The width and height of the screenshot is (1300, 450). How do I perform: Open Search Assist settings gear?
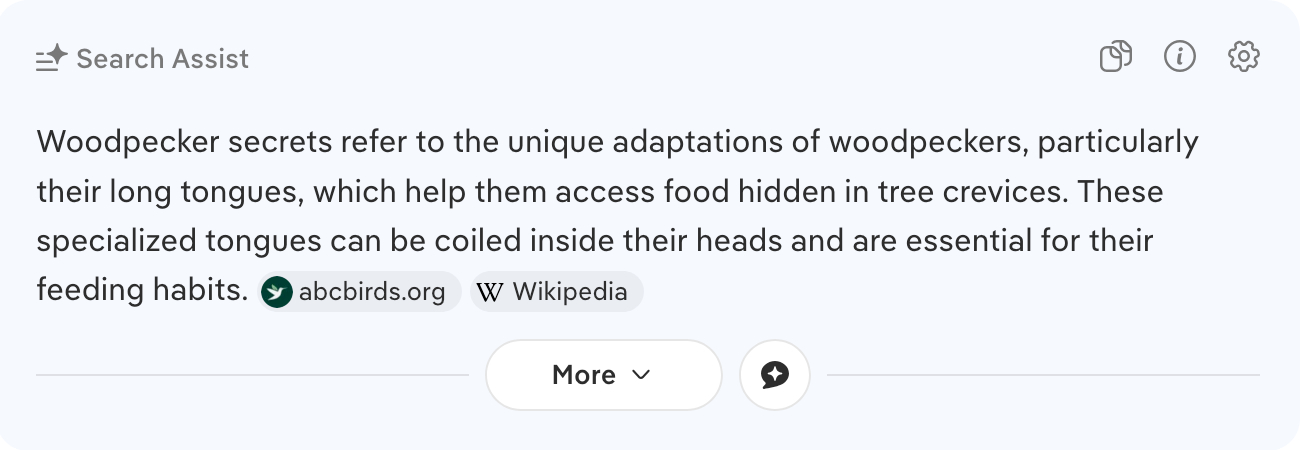click(x=1243, y=57)
